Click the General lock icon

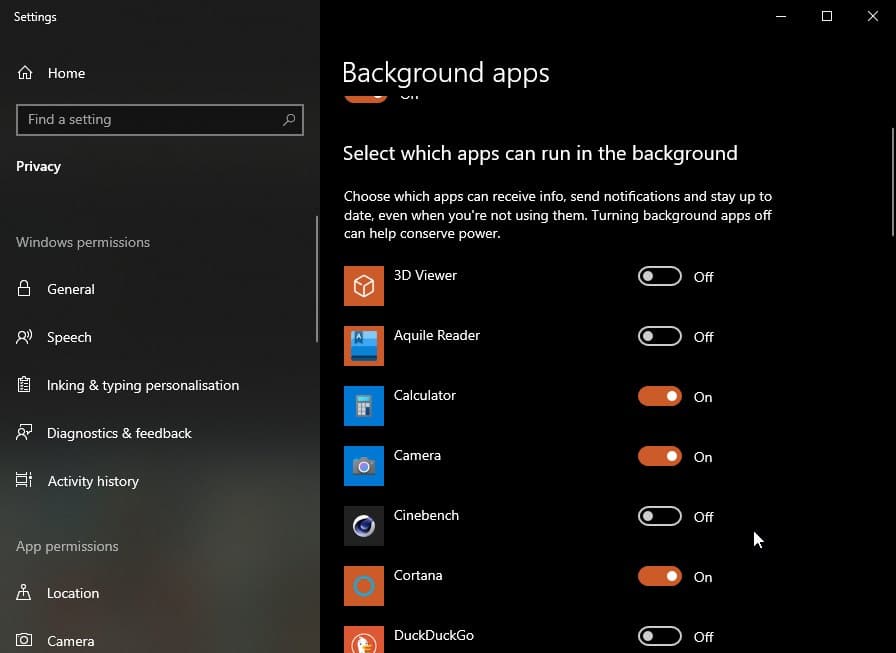pos(24,288)
